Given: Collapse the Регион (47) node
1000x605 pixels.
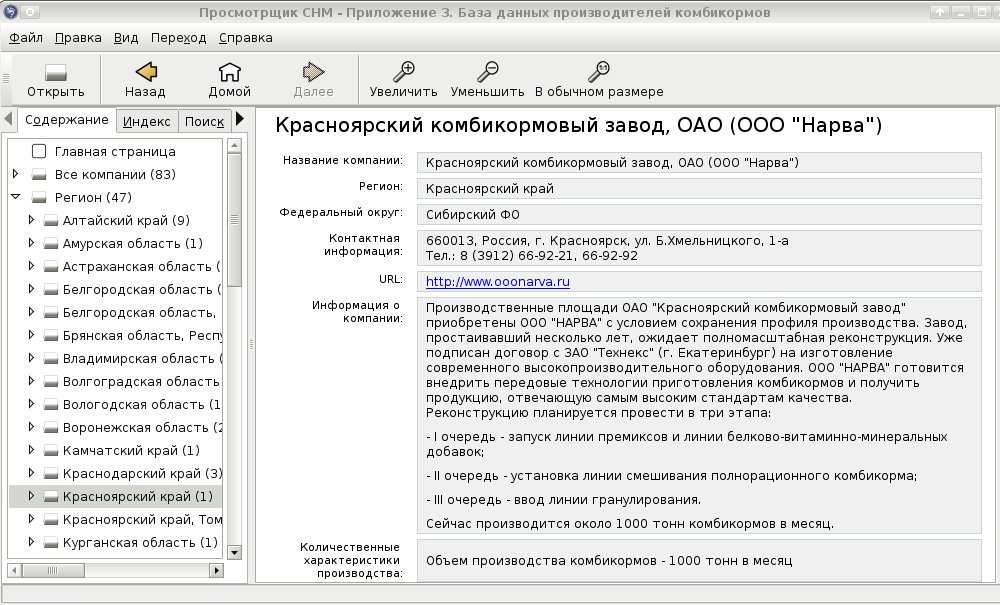Looking at the screenshot, I should 16,197.
